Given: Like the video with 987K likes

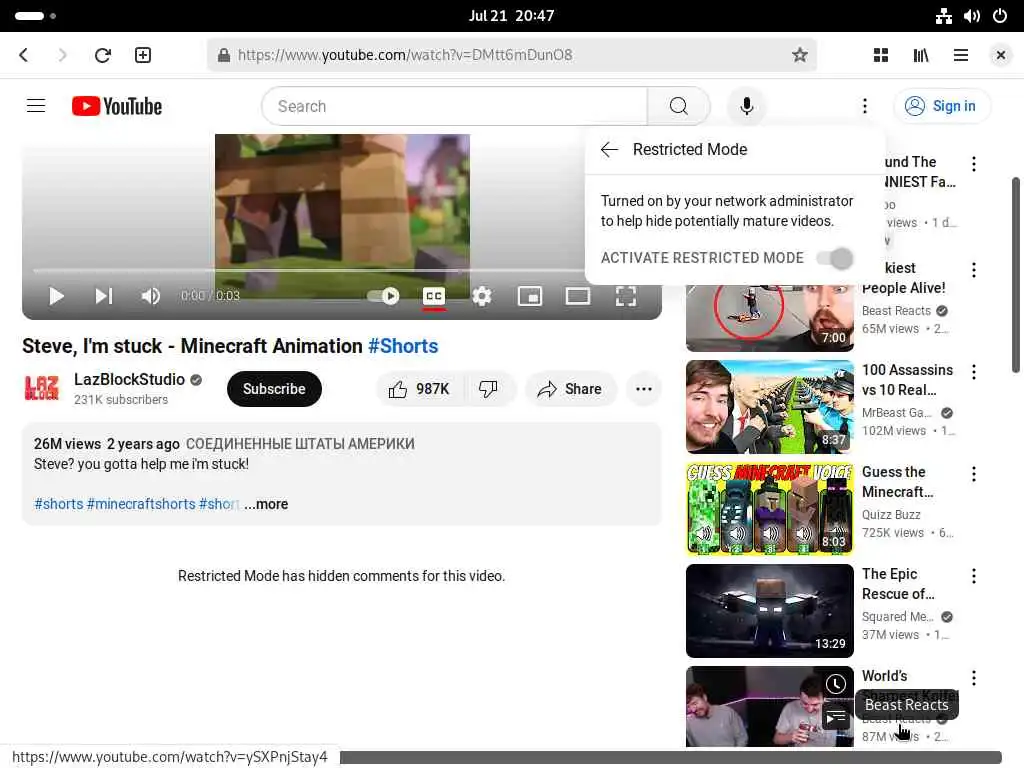Looking at the screenshot, I should tap(419, 389).
